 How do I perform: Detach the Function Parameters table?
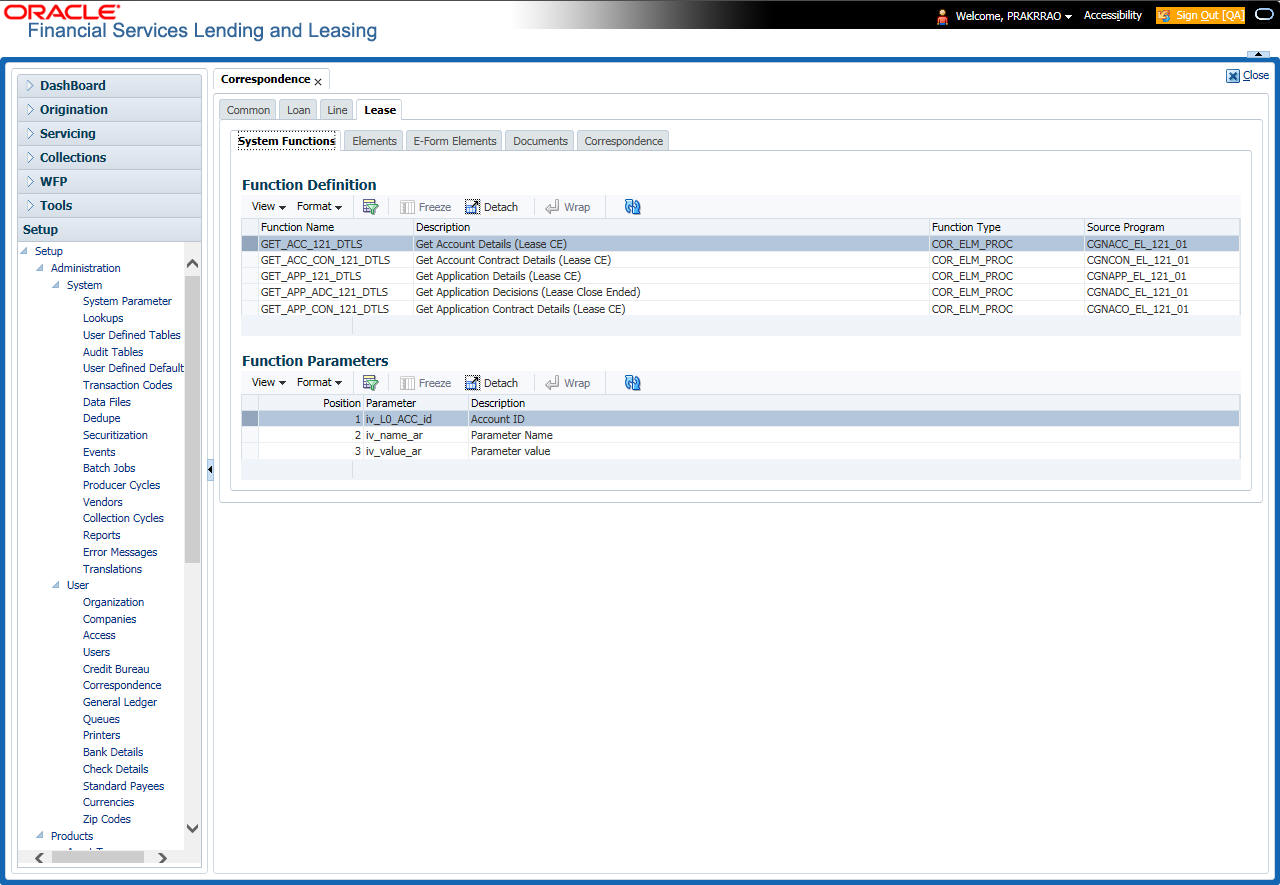point(491,383)
